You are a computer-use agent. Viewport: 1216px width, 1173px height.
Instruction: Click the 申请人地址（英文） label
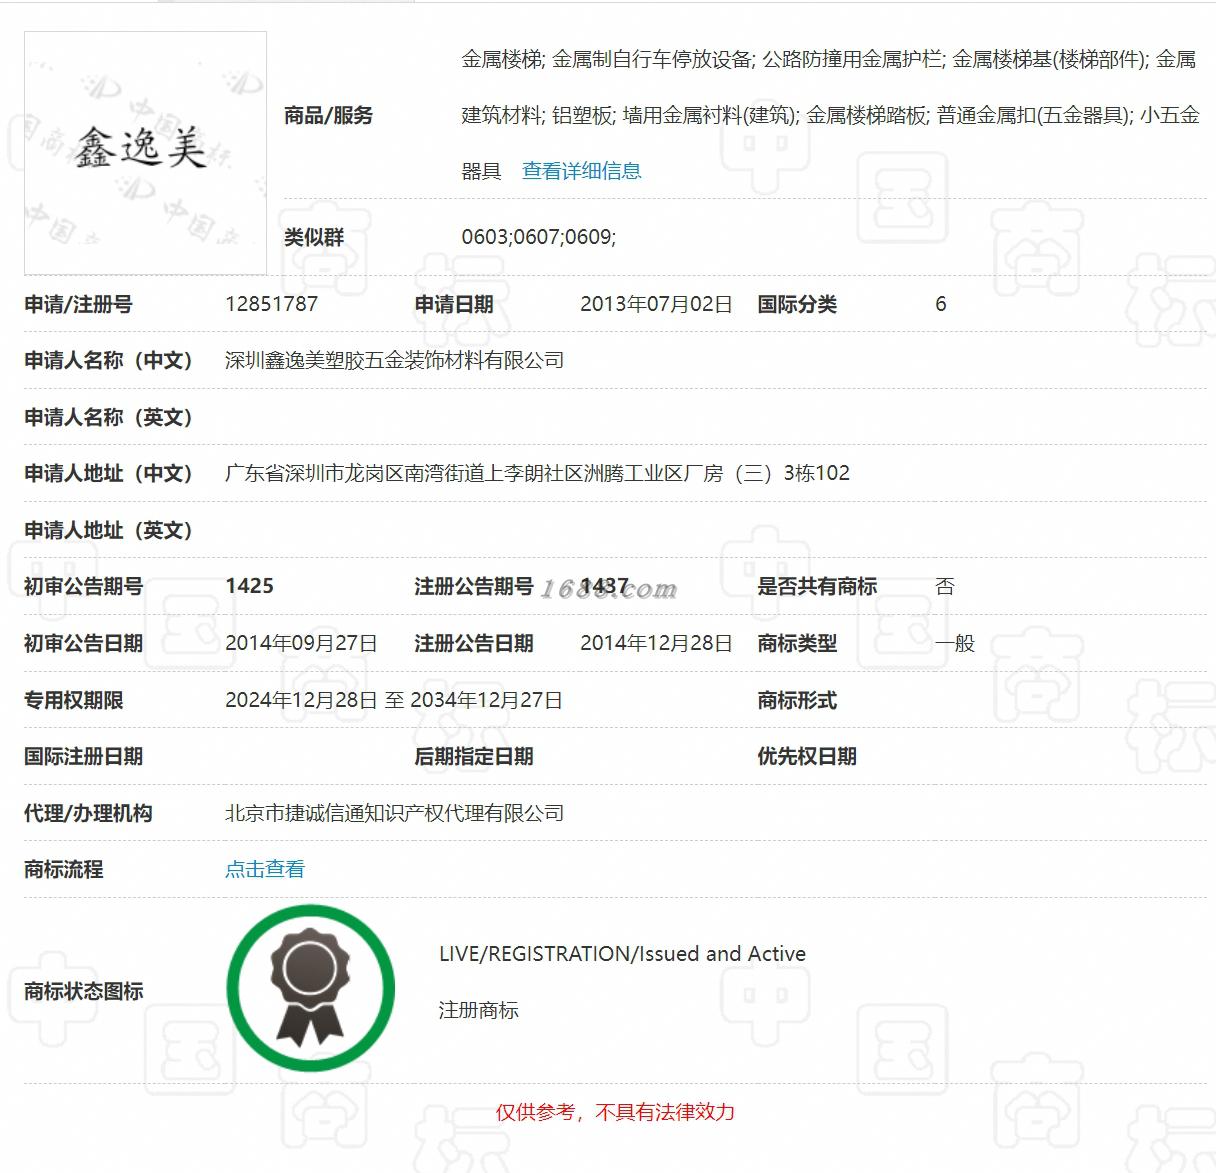tap(108, 530)
